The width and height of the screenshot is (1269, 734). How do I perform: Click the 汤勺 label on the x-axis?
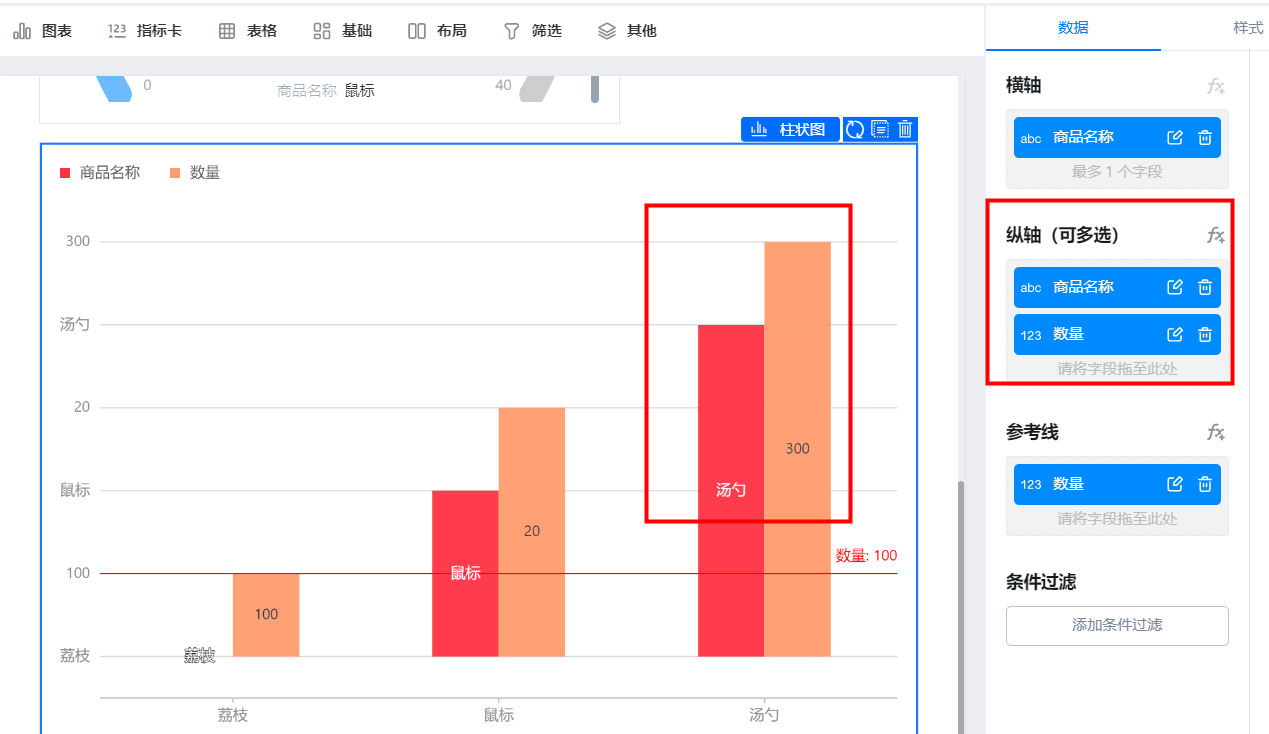click(764, 715)
